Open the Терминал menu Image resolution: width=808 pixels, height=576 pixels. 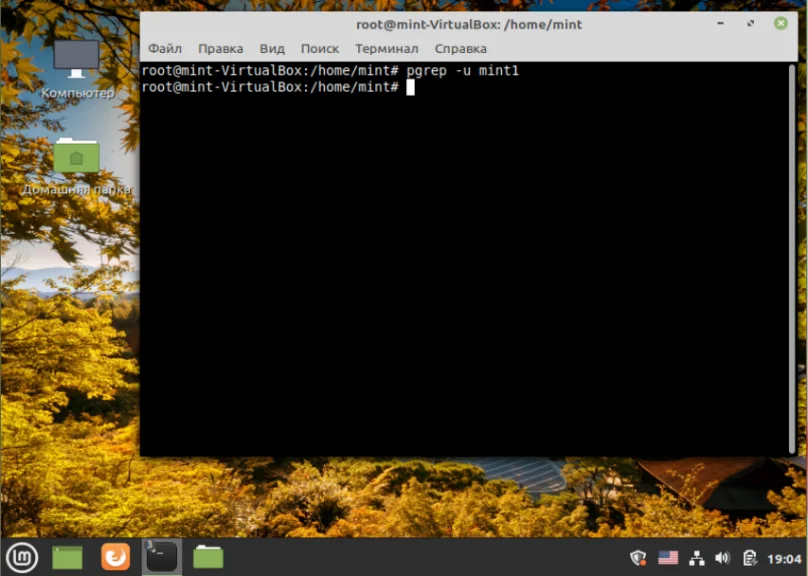coord(387,48)
